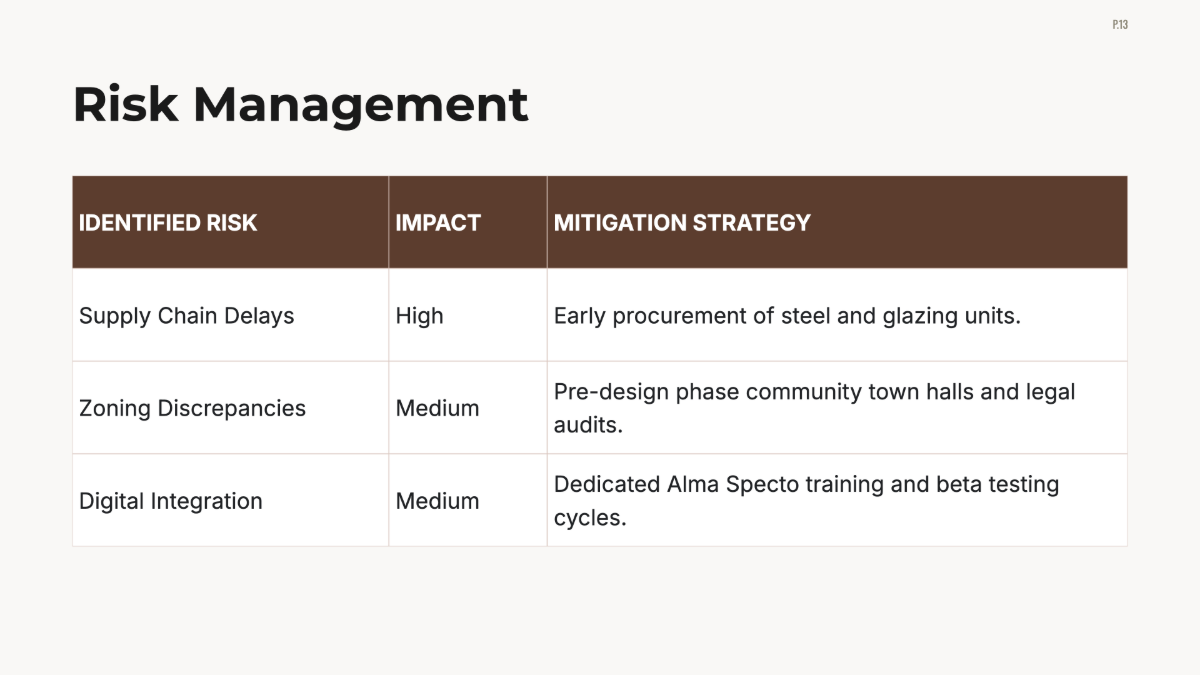Click the word audits in the zoning row
This screenshot has width=1200, height=675.
[588, 424]
